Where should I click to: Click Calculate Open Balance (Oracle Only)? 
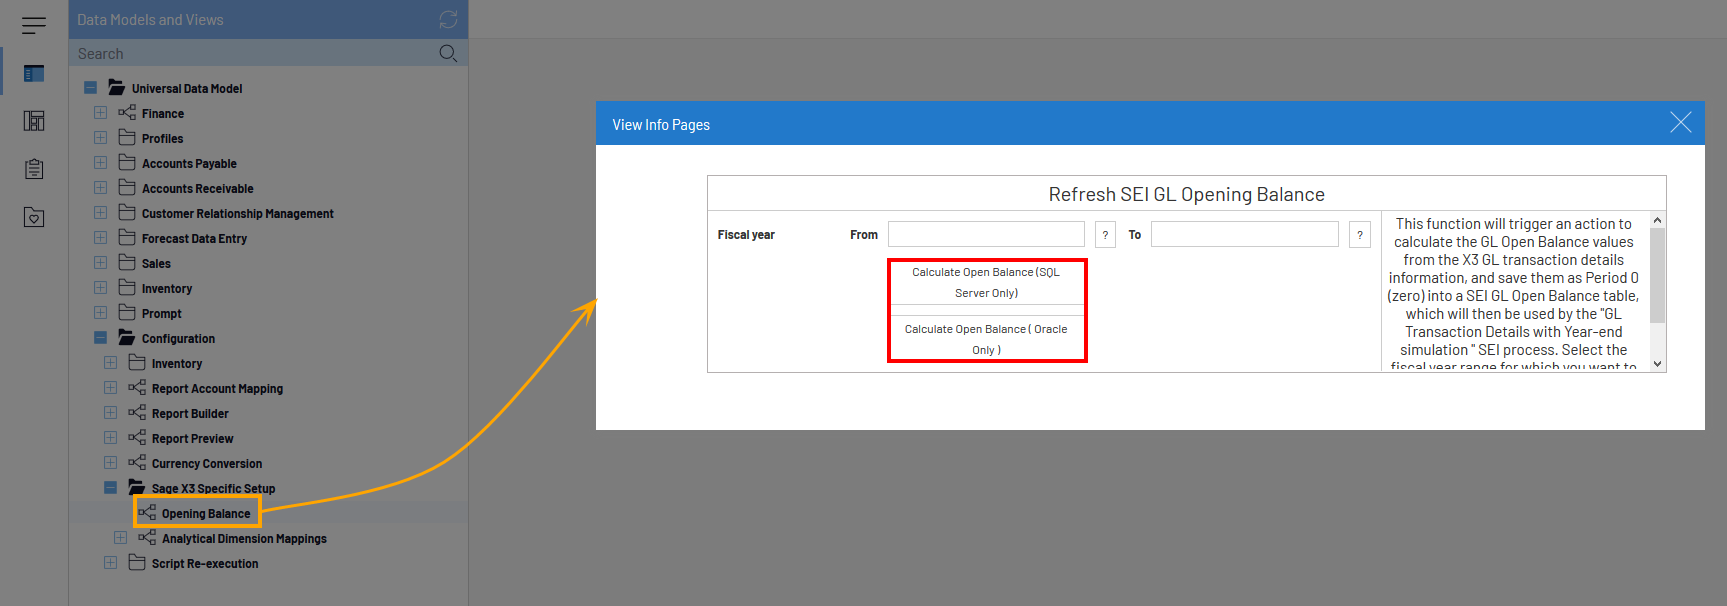(x=986, y=339)
